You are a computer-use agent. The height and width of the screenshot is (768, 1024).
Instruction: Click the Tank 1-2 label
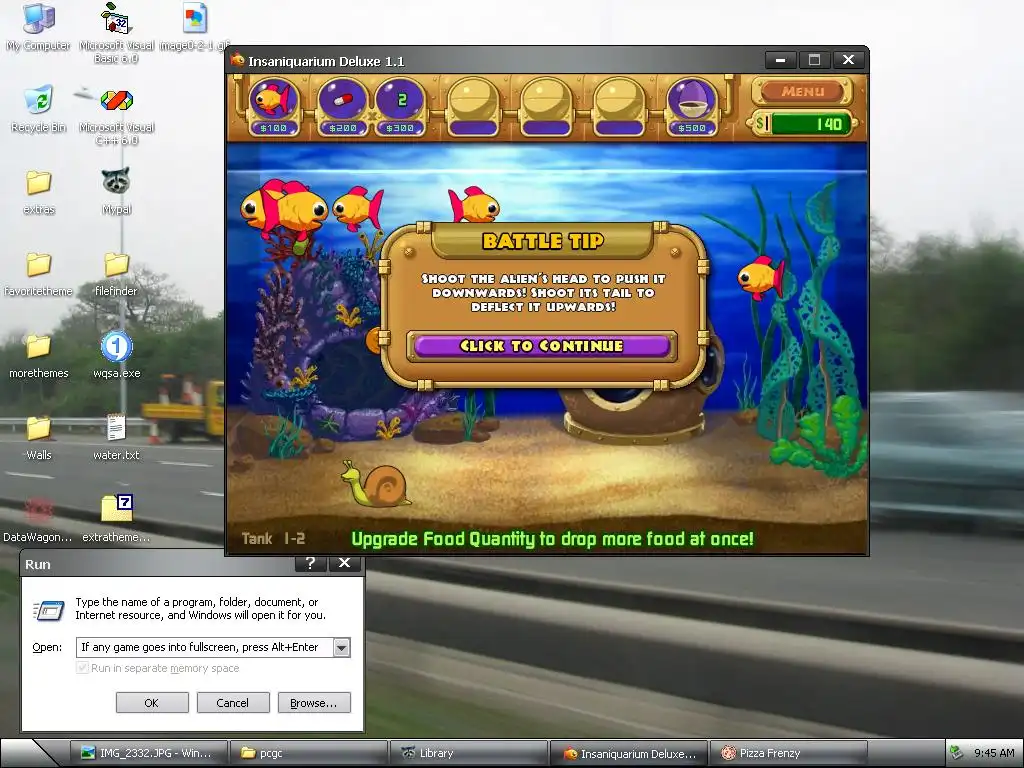click(x=274, y=539)
